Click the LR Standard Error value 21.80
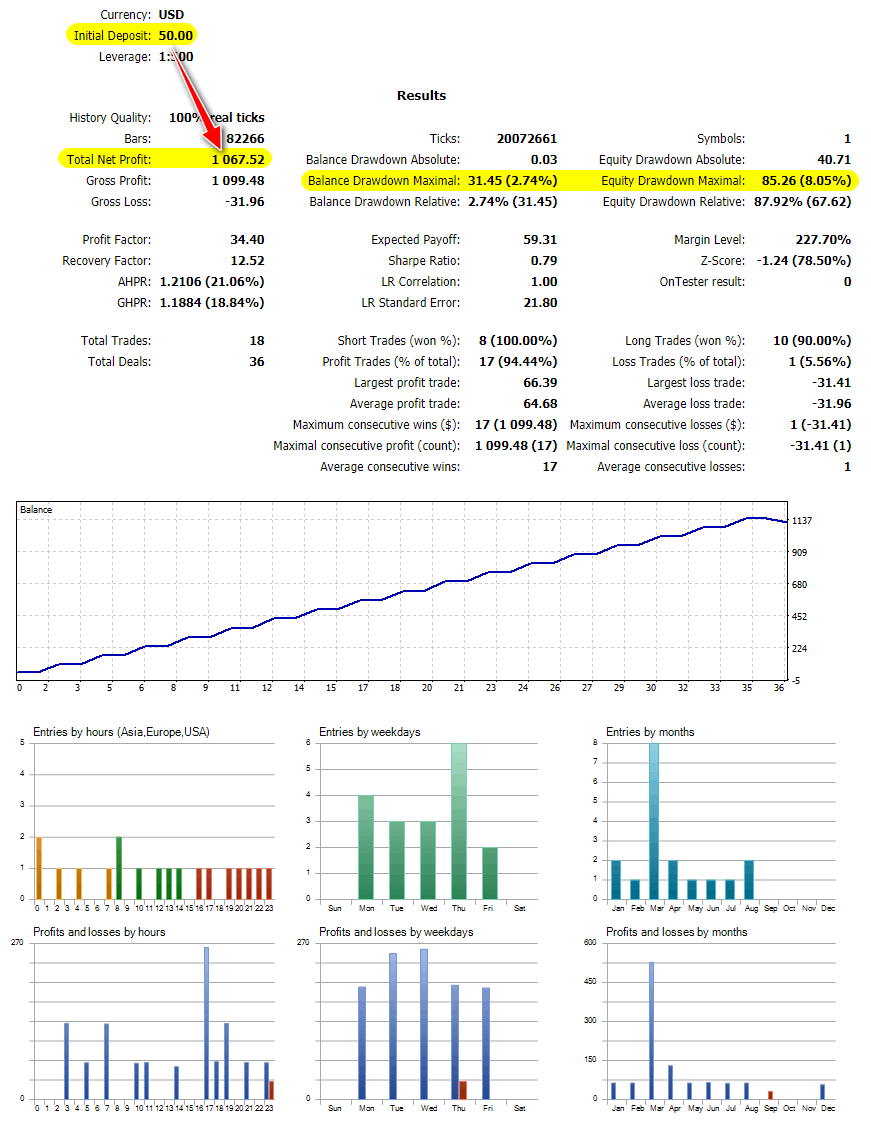 tap(540, 302)
